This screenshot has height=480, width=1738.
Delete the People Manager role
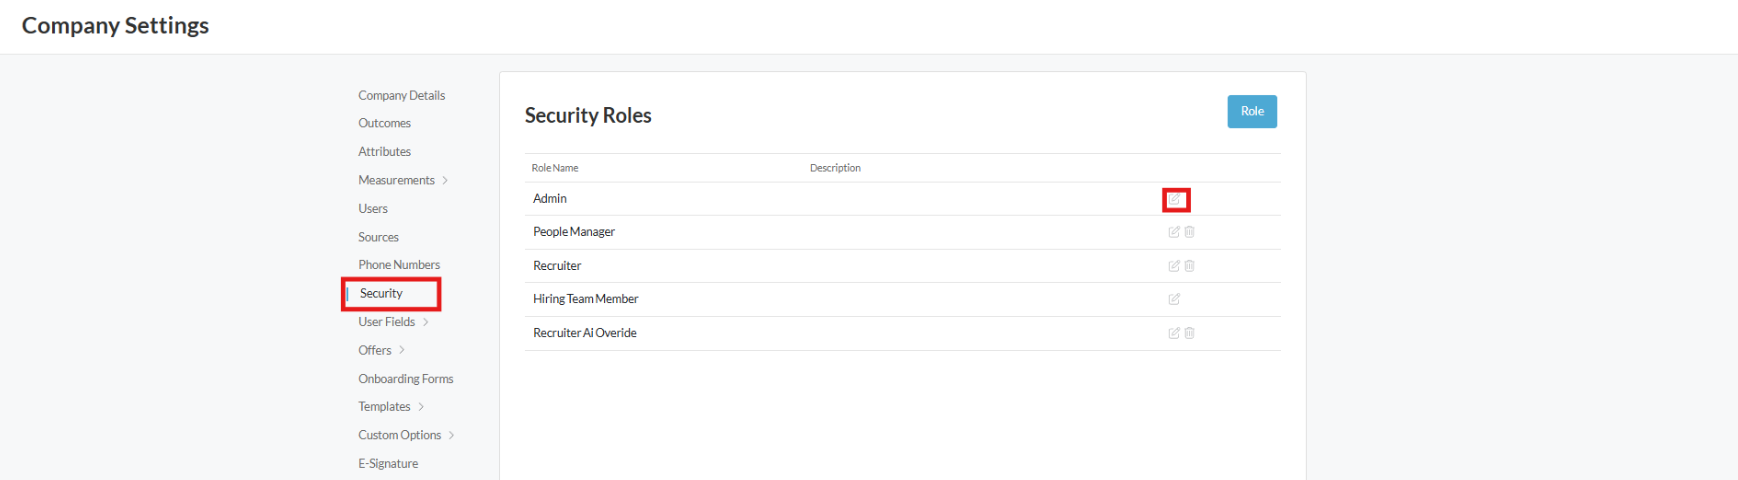(1189, 232)
